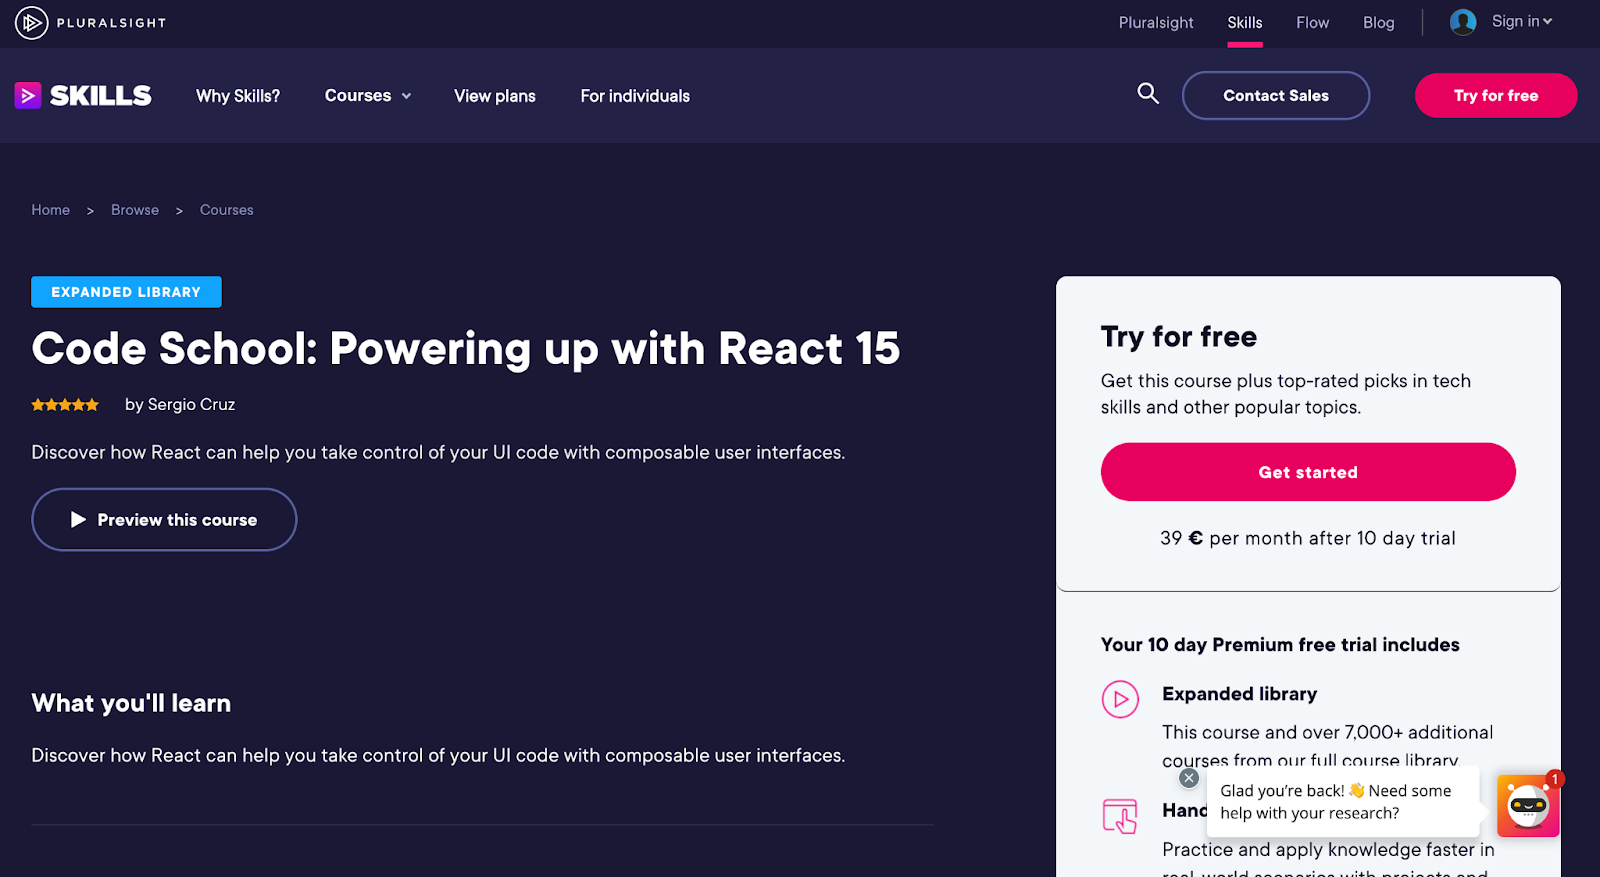Go to For individuals page
The width and height of the screenshot is (1600, 877).
635,96
